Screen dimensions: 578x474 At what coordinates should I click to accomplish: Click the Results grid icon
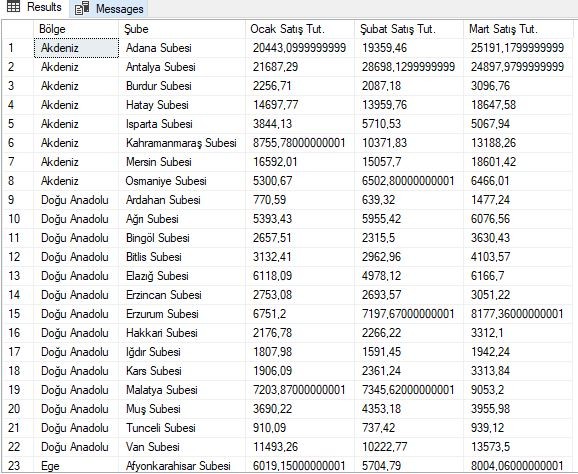click(14, 6)
